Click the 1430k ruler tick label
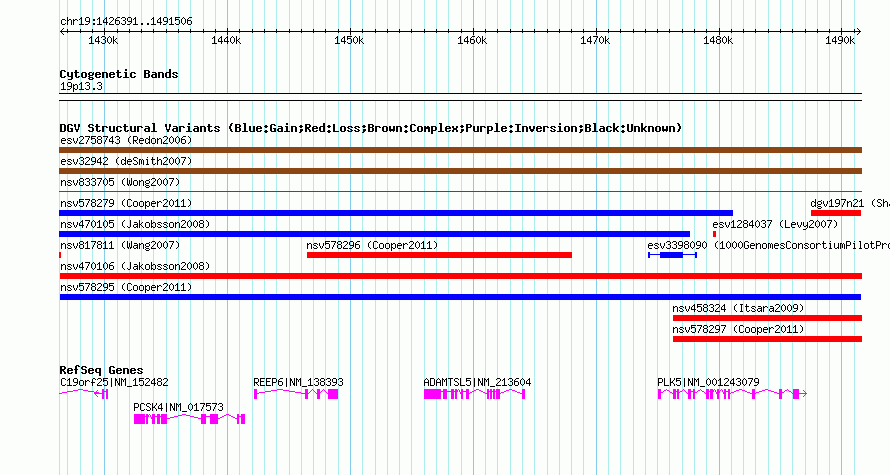The width and height of the screenshot is (890, 475). [103, 41]
